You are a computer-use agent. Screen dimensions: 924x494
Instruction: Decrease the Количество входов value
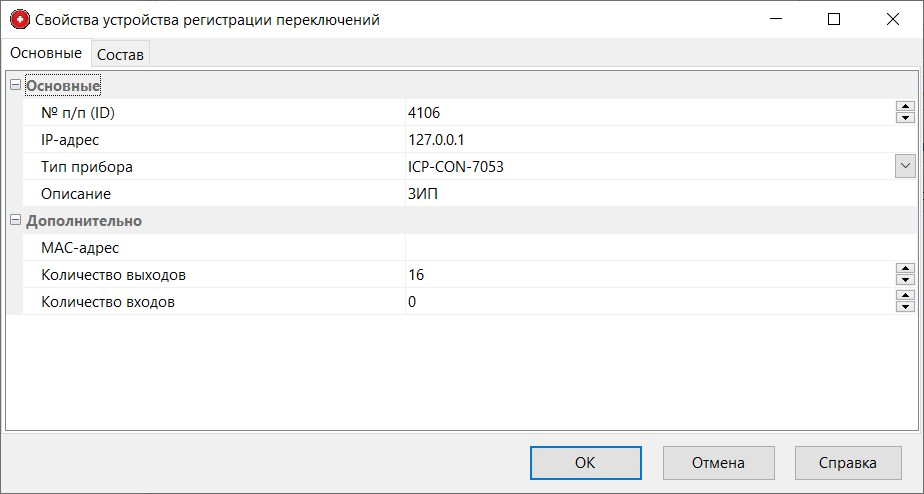906,306
